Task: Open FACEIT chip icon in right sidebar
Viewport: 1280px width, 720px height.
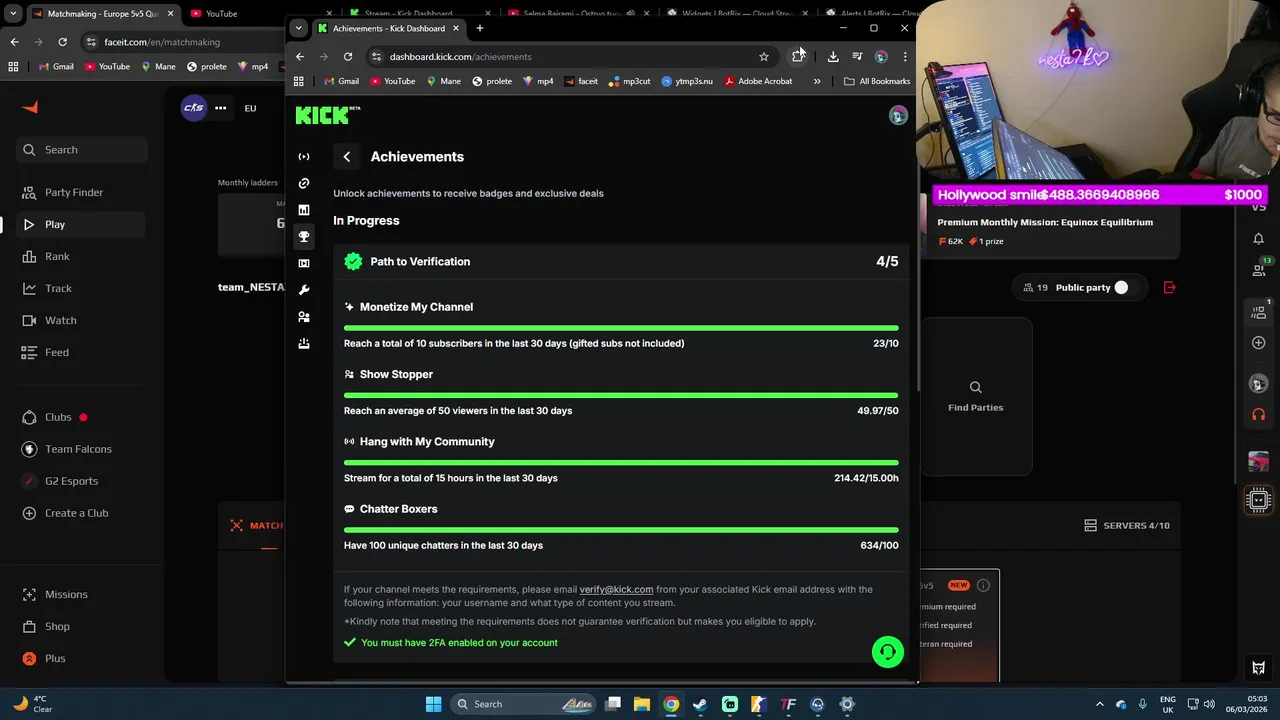Action: point(1259,500)
